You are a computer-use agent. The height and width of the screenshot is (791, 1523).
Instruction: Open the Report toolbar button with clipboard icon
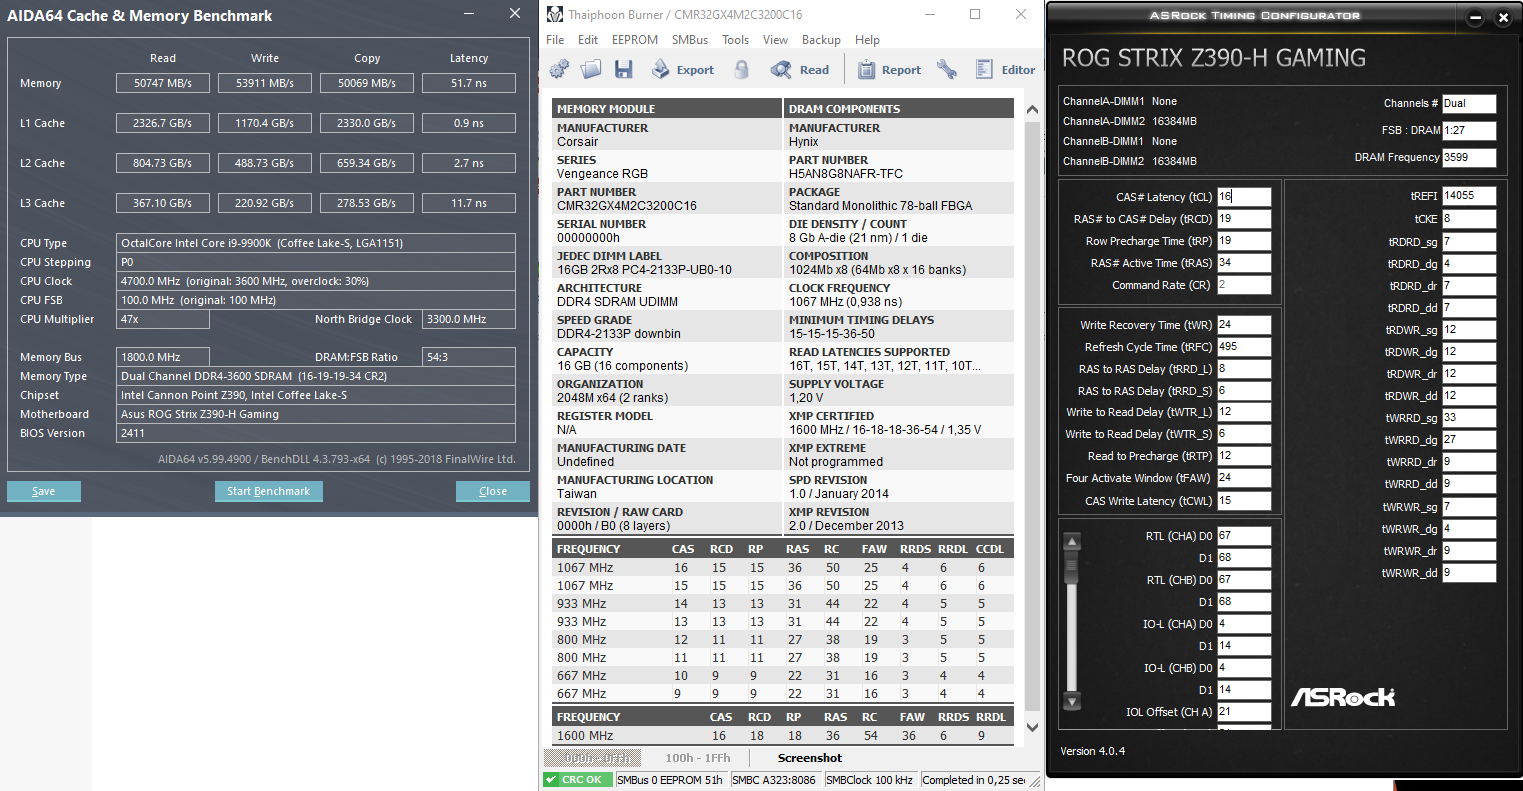point(889,70)
